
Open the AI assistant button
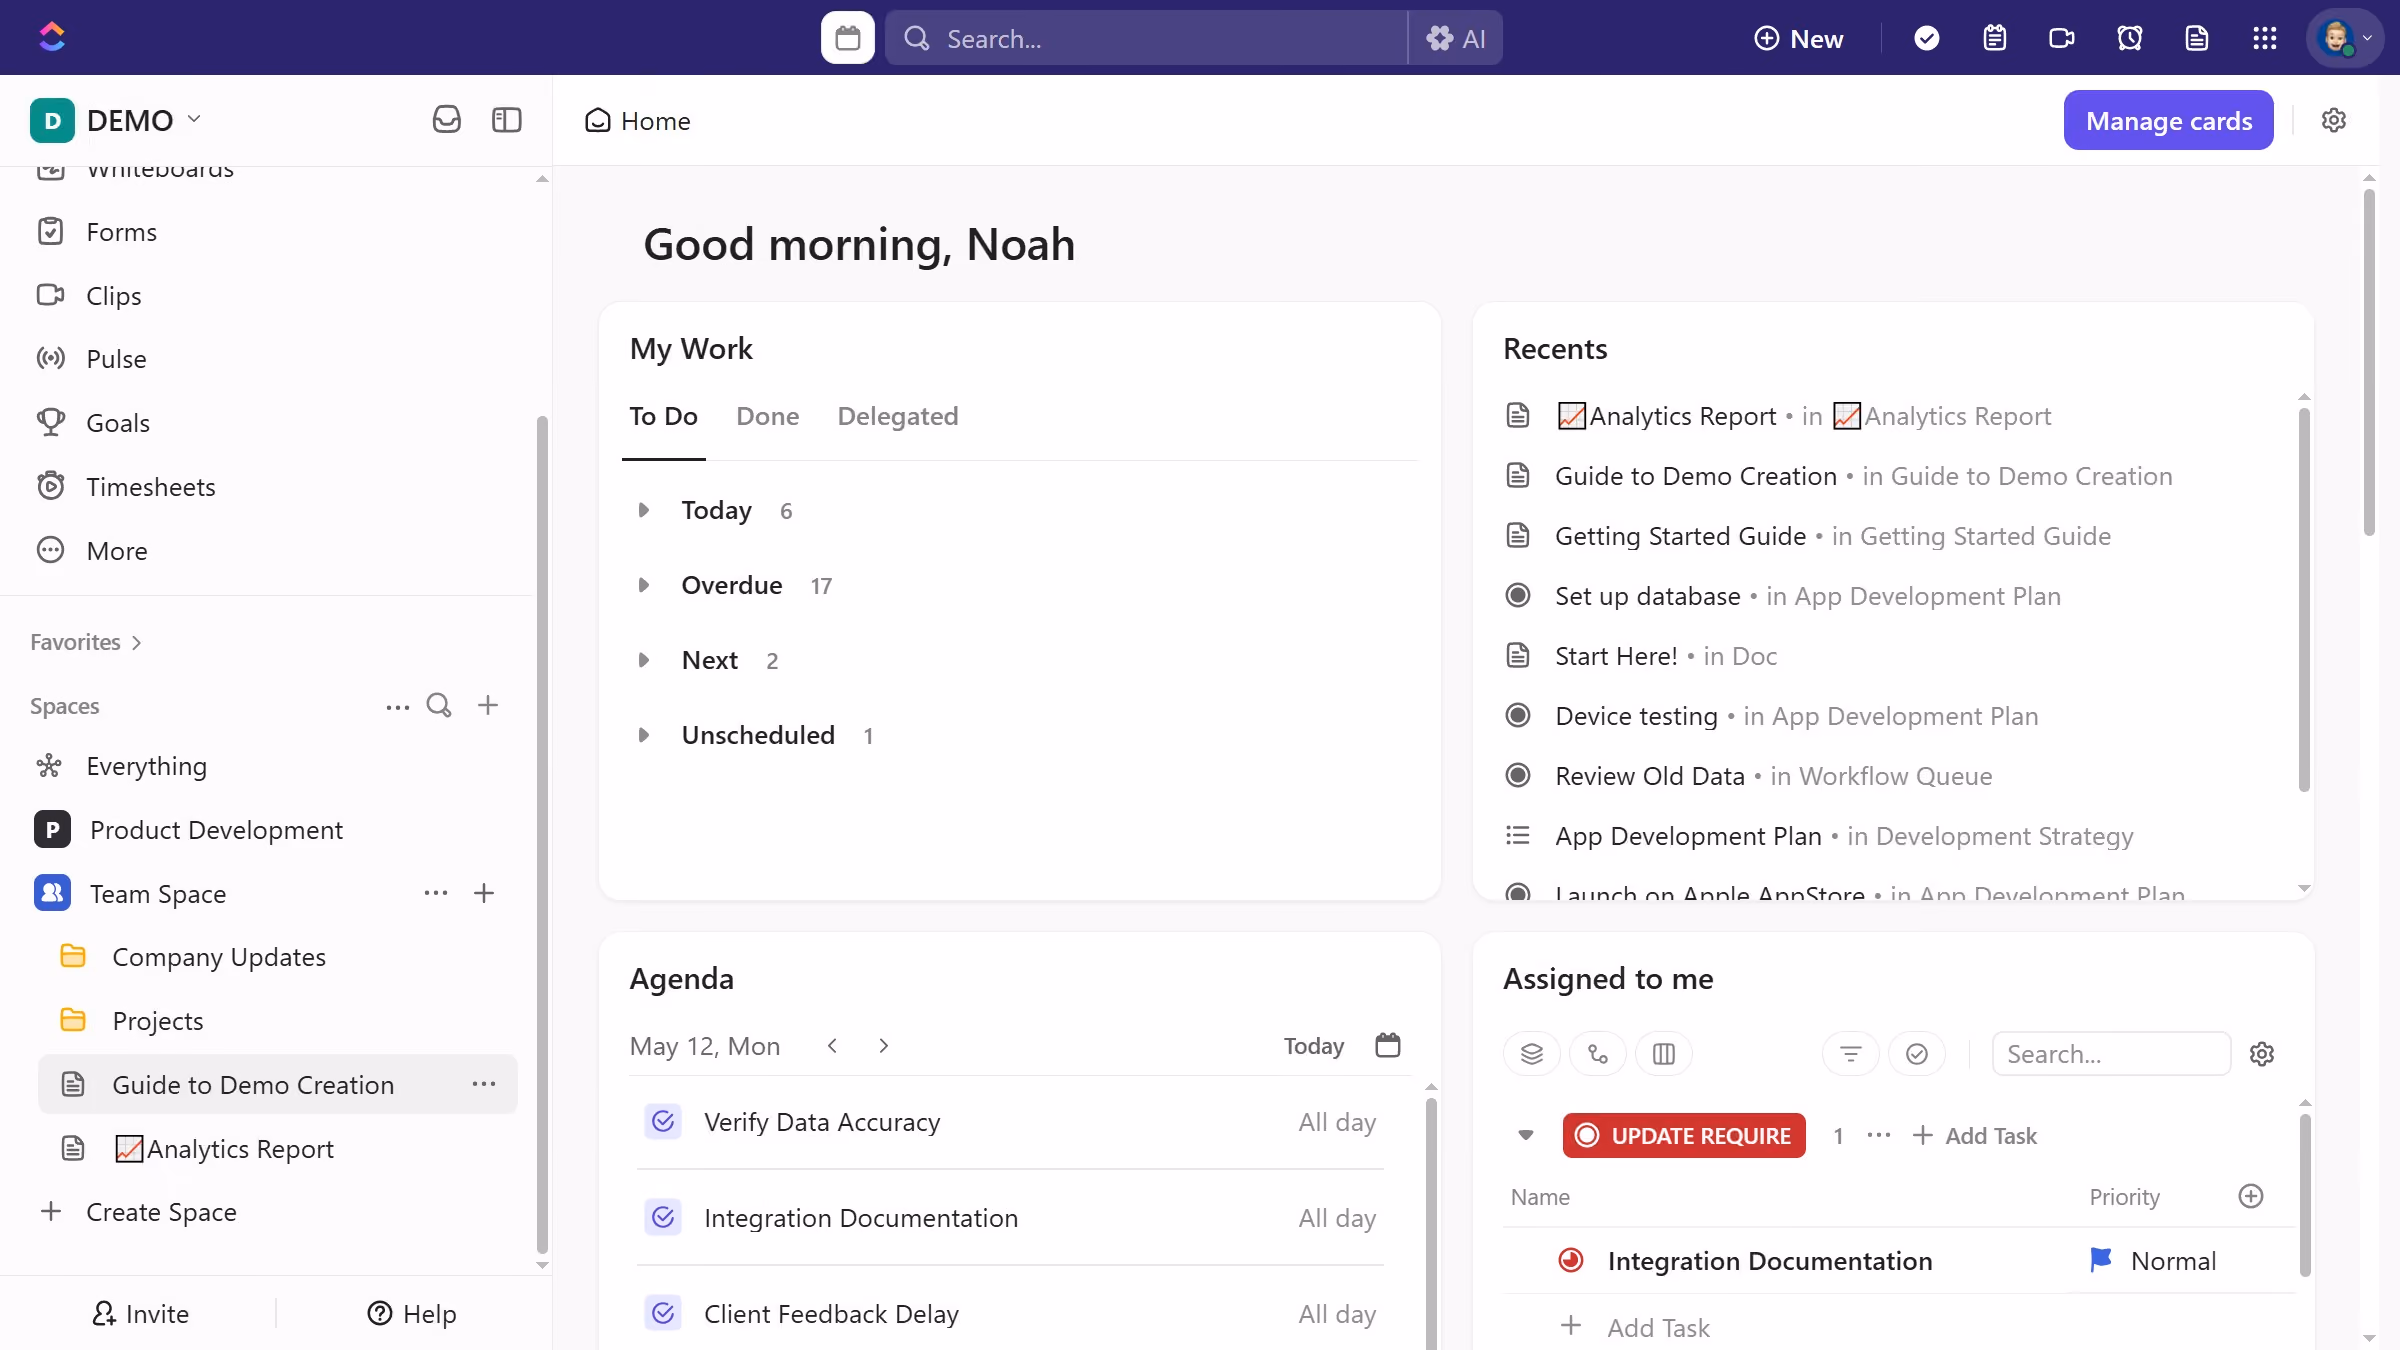(1455, 38)
